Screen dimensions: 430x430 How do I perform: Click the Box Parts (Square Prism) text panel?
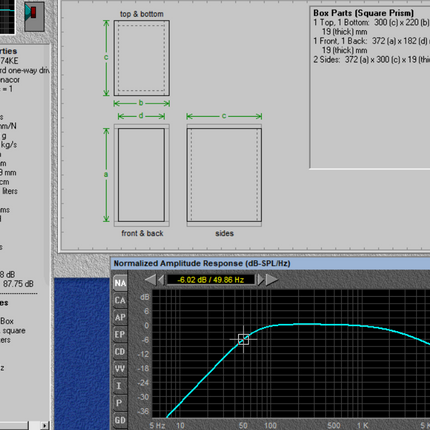tap(370, 88)
